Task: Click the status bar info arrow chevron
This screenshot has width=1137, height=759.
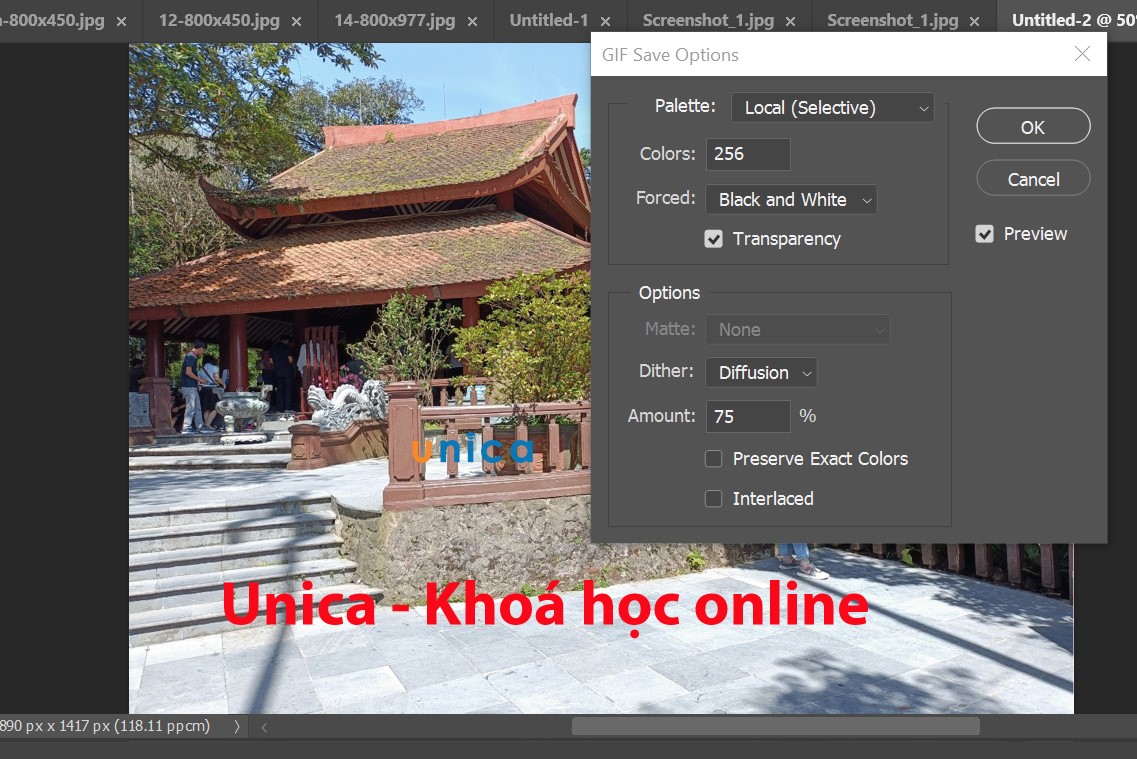Action: (x=236, y=727)
